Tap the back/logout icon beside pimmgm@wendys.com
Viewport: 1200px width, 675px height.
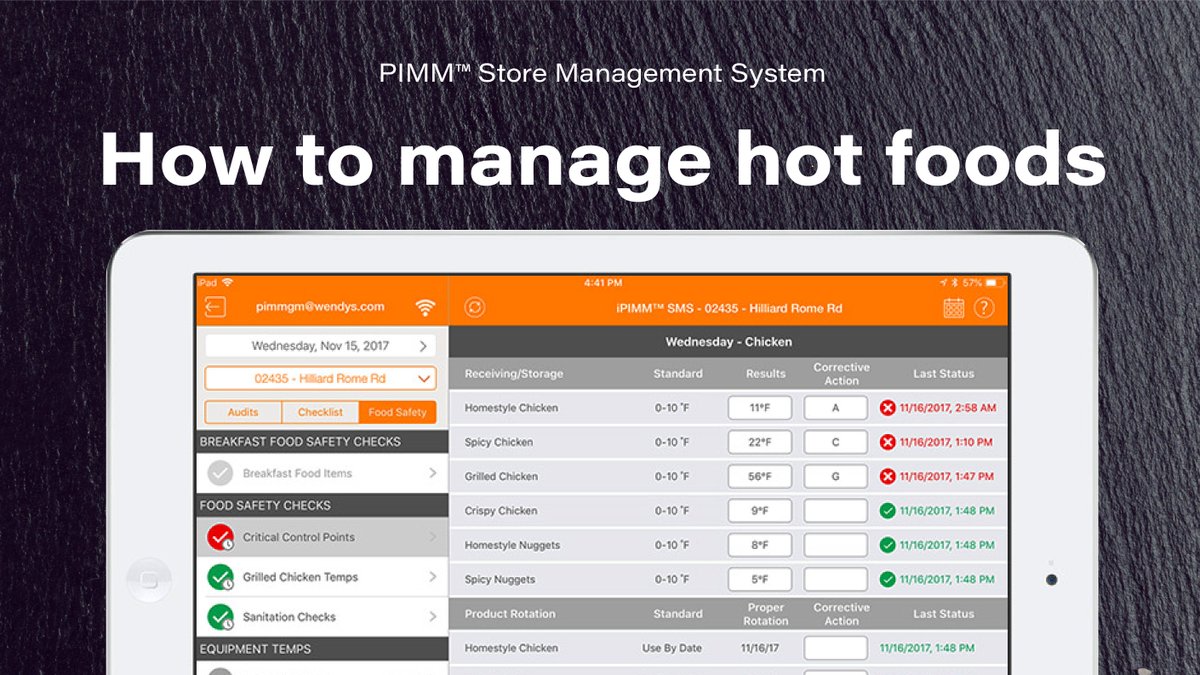tap(215, 307)
